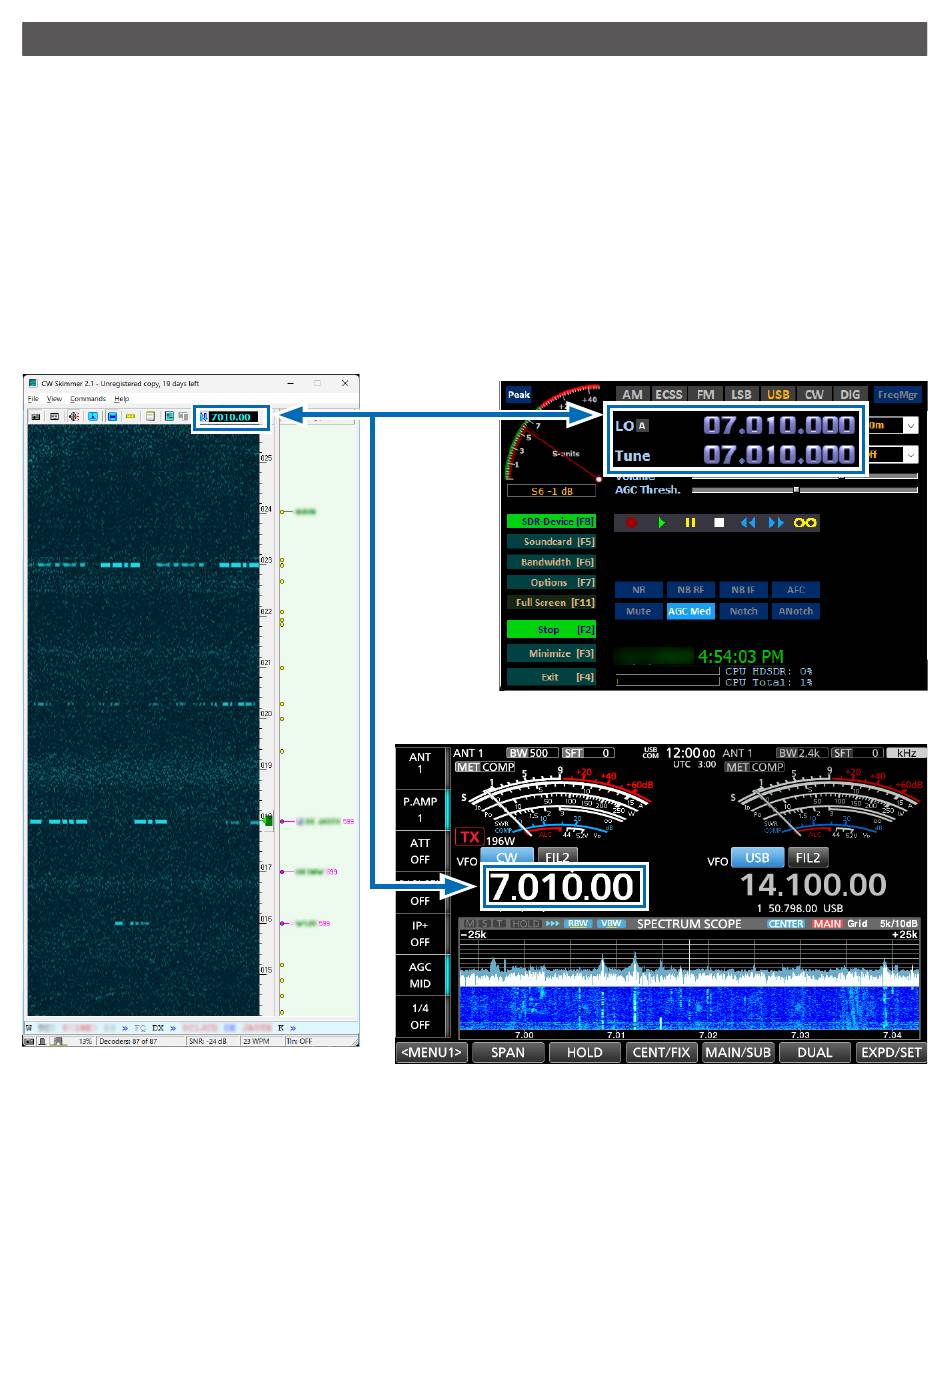Switch to Full Screen [F11]
This screenshot has height=1387, width=950.
click(x=551, y=603)
